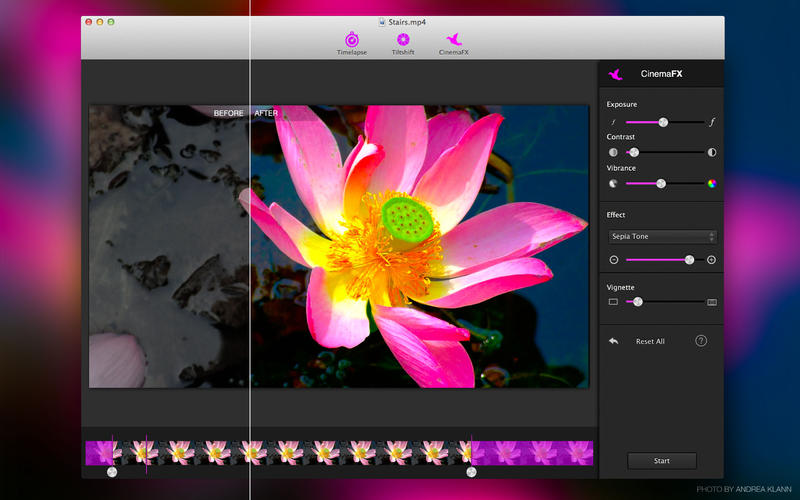Click the Vignette label
This screenshot has width=800, height=500.
point(620,288)
